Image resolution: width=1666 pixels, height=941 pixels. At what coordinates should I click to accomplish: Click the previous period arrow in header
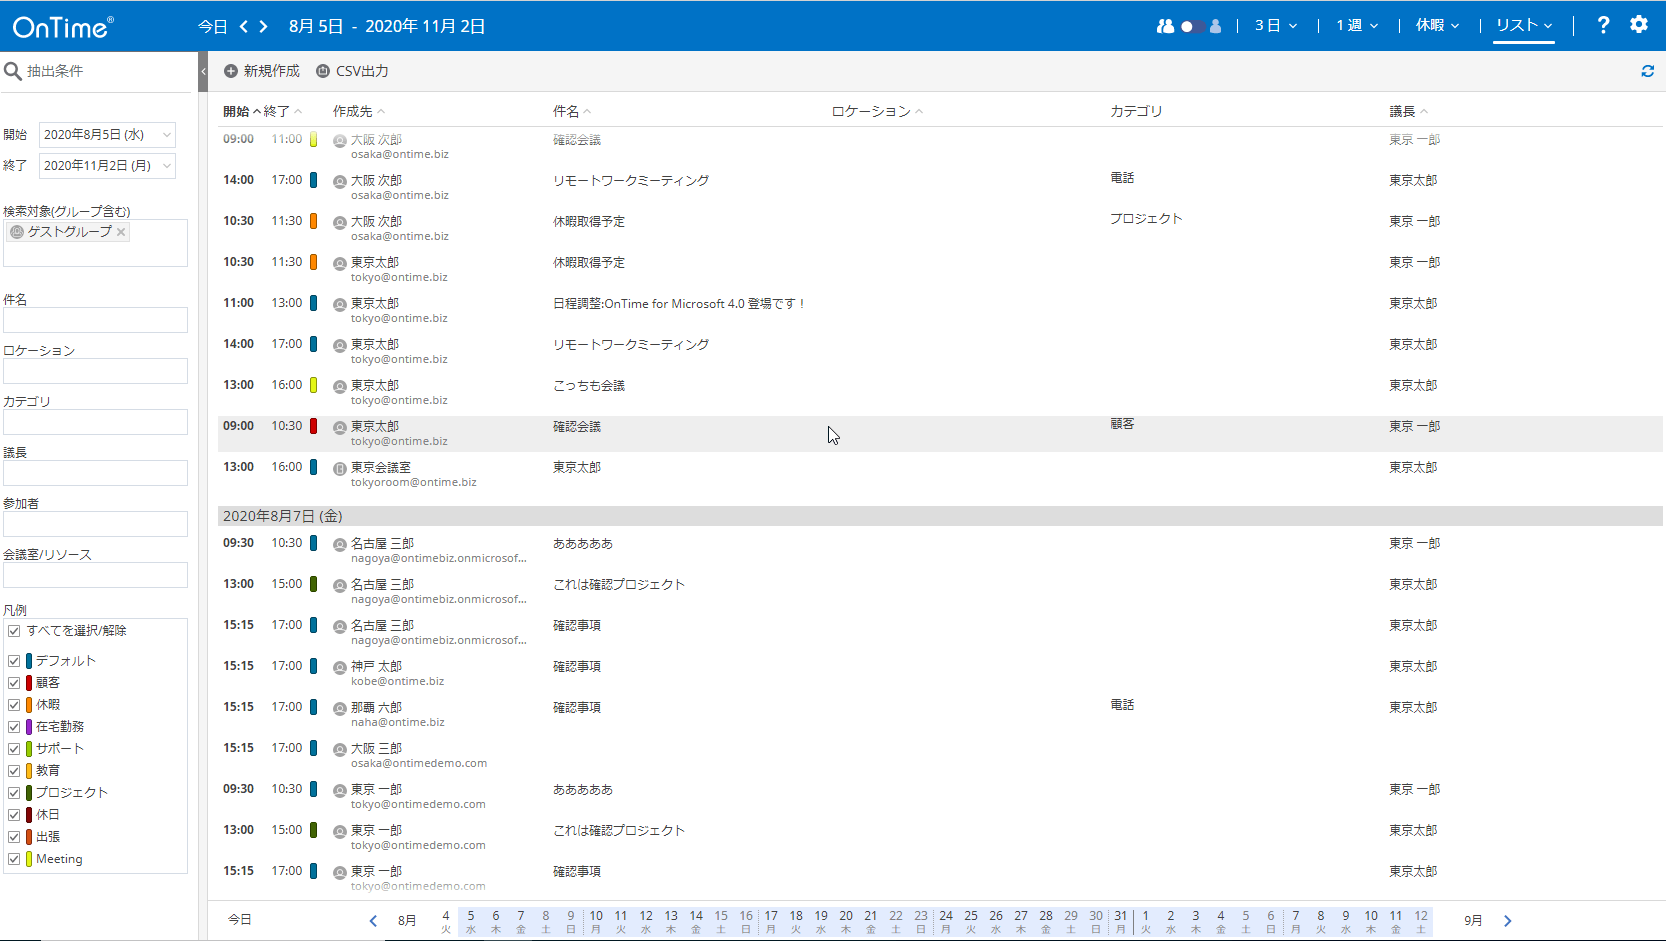(243, 27)
